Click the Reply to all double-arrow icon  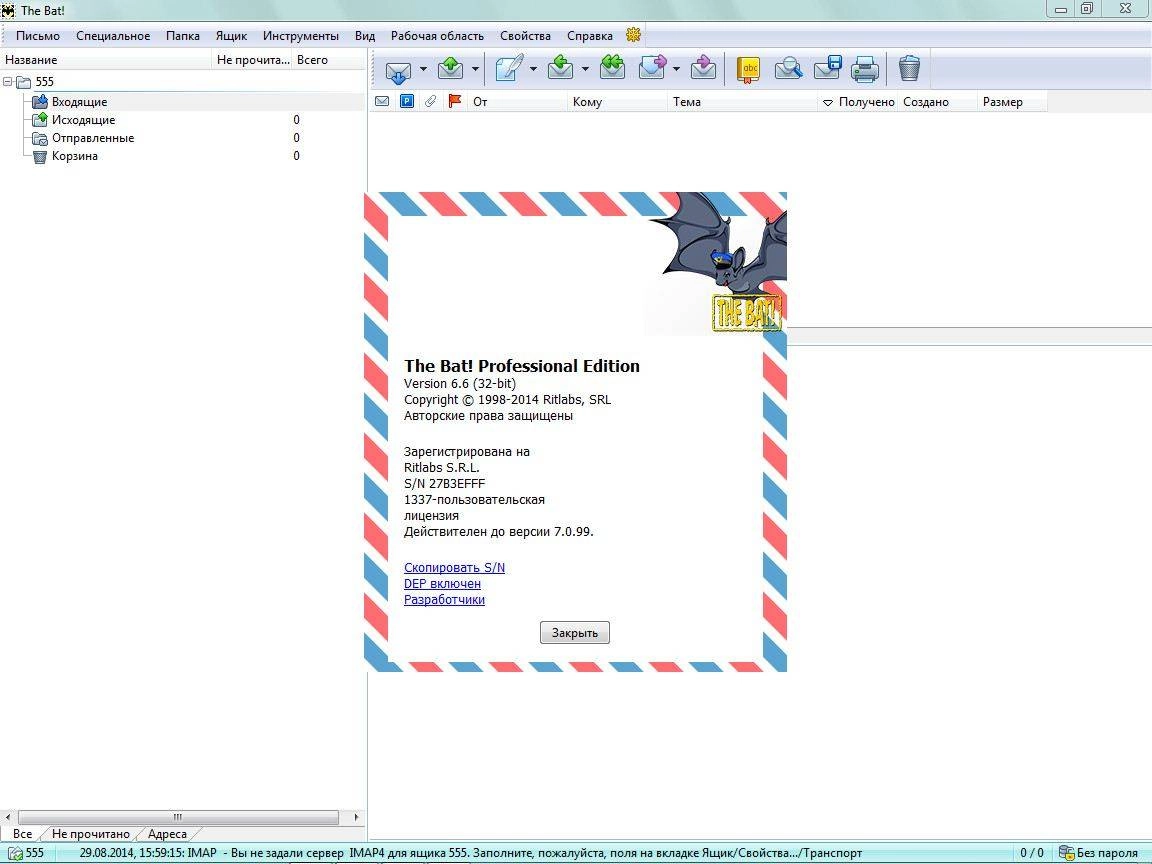pyautogui.click(x=613, y=68)
